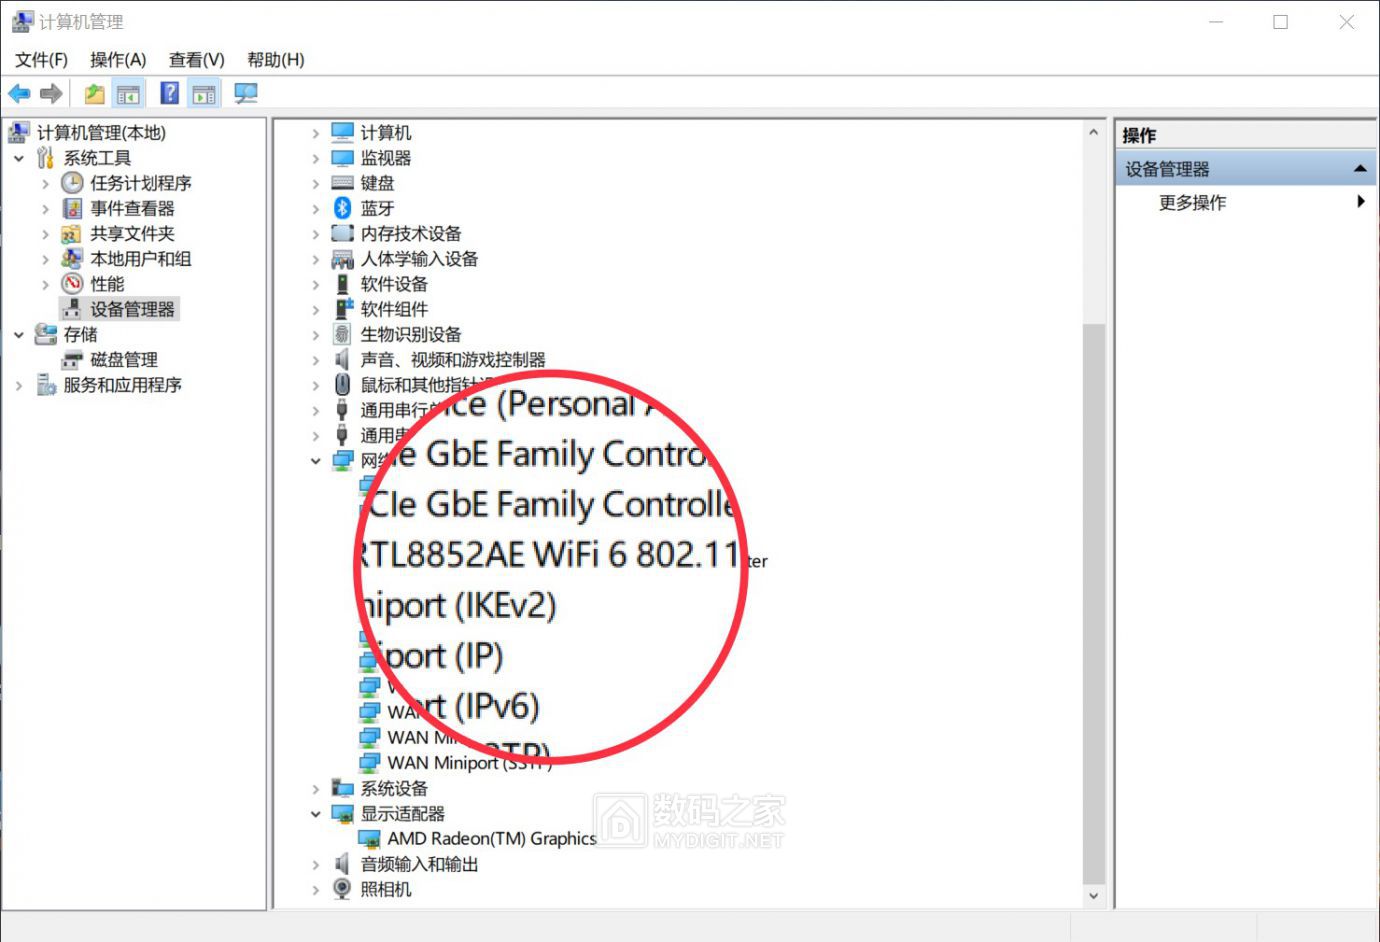Expand the 服务和应用程序 node

[x=19, y=385]
